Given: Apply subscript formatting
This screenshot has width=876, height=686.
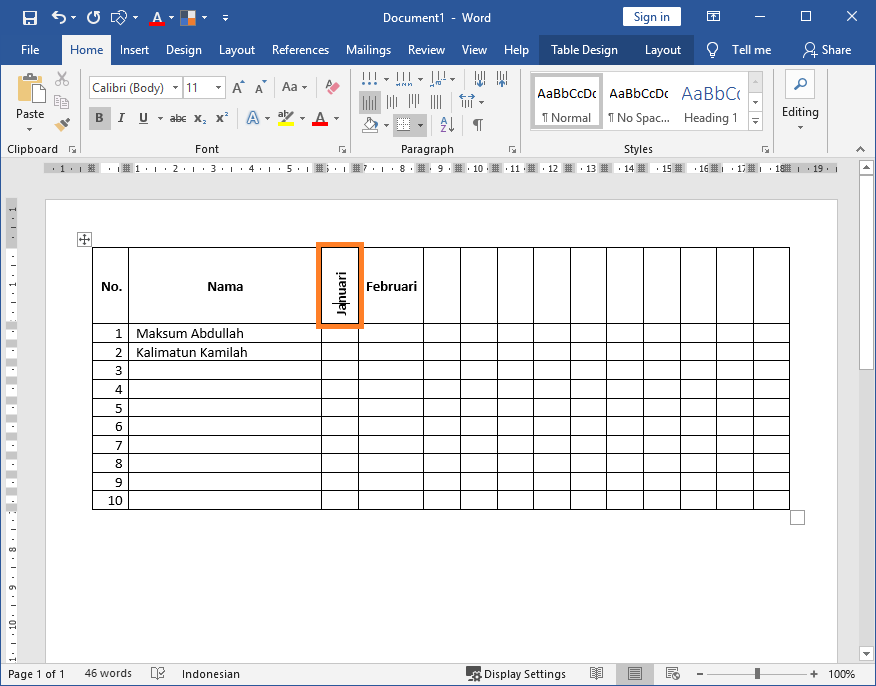Looking at the screenshot, I should (200, 118).
